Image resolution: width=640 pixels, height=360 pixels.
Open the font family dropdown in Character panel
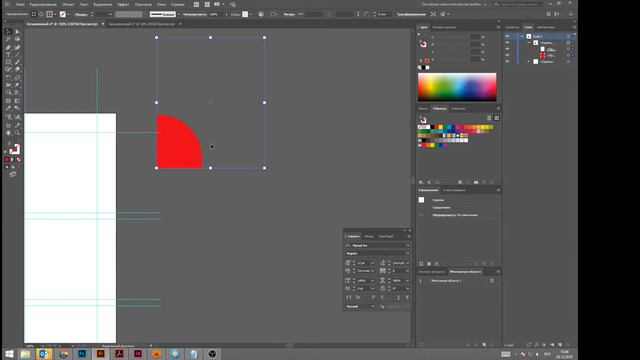coord(407,245)
